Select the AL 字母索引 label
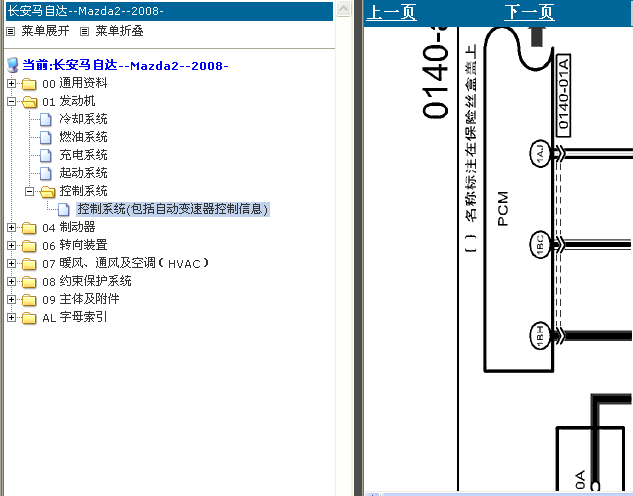The height and width of the screenshot is (496, 633). click(x=75, y=317)
